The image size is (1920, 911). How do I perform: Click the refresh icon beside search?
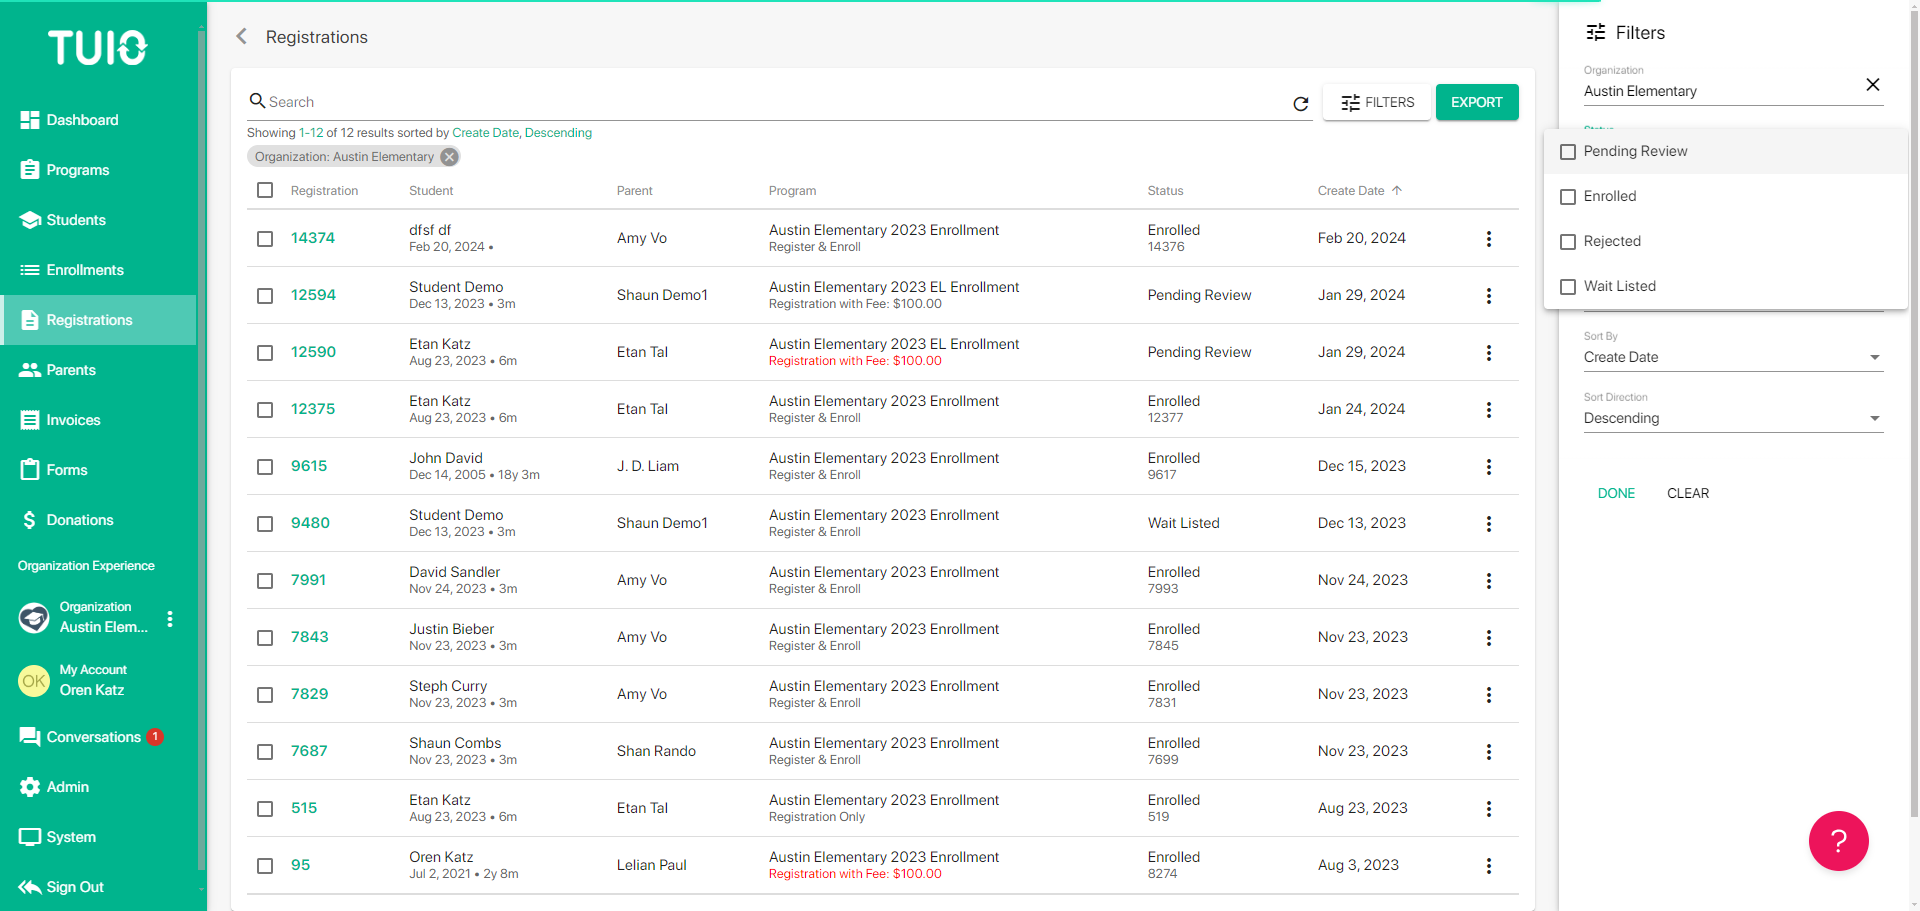(x=1301, y=103)
